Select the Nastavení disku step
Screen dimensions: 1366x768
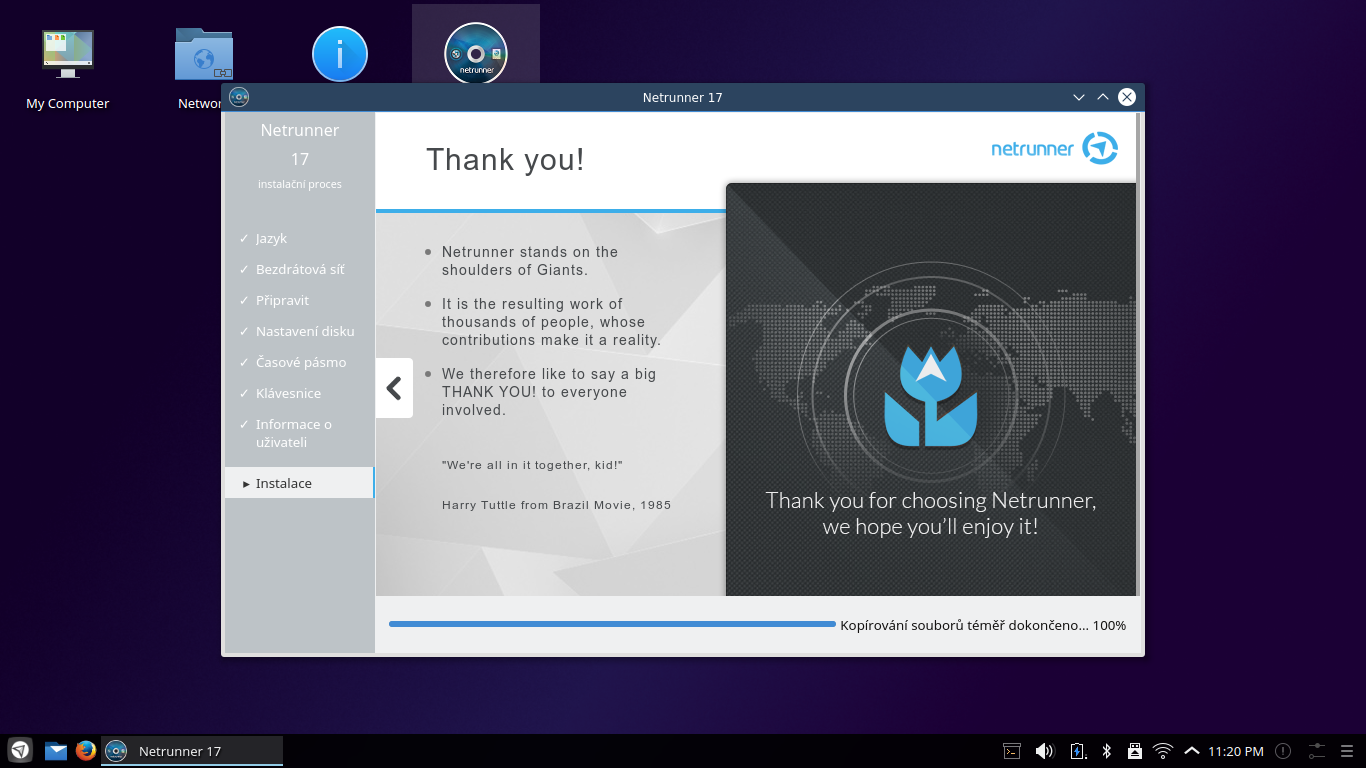click(x=299, y=331)
